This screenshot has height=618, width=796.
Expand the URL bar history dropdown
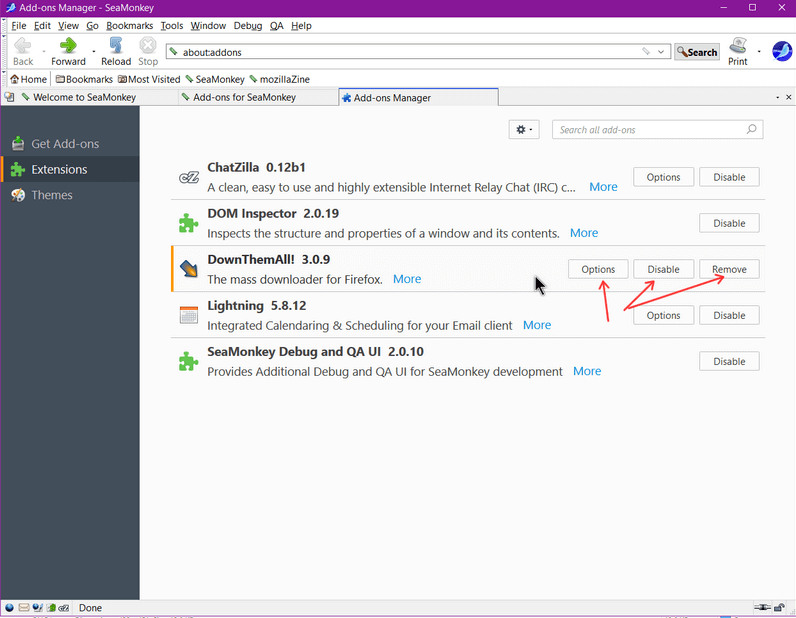pos(661,52)
